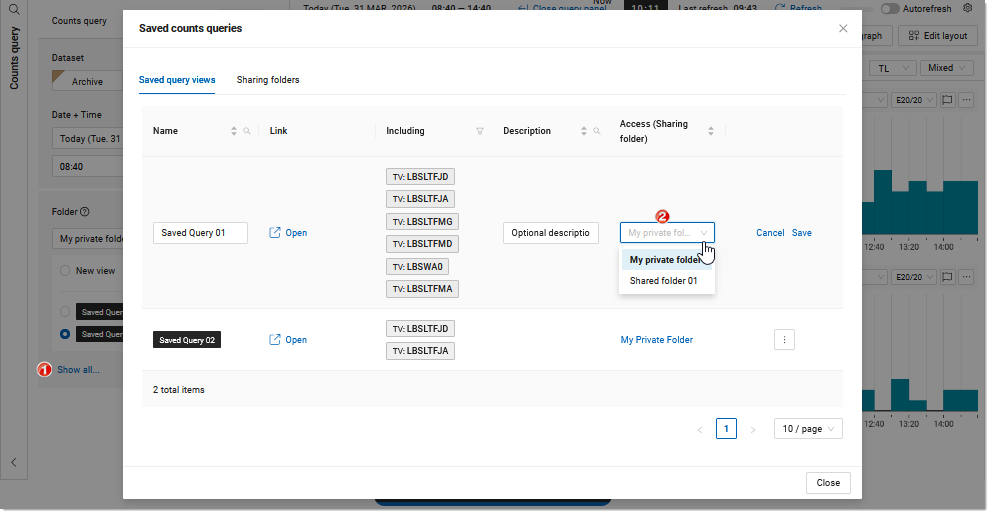This screenshot has height=514, width=990.
Task: Select the Archive dataset option
Action: point(87,81)
